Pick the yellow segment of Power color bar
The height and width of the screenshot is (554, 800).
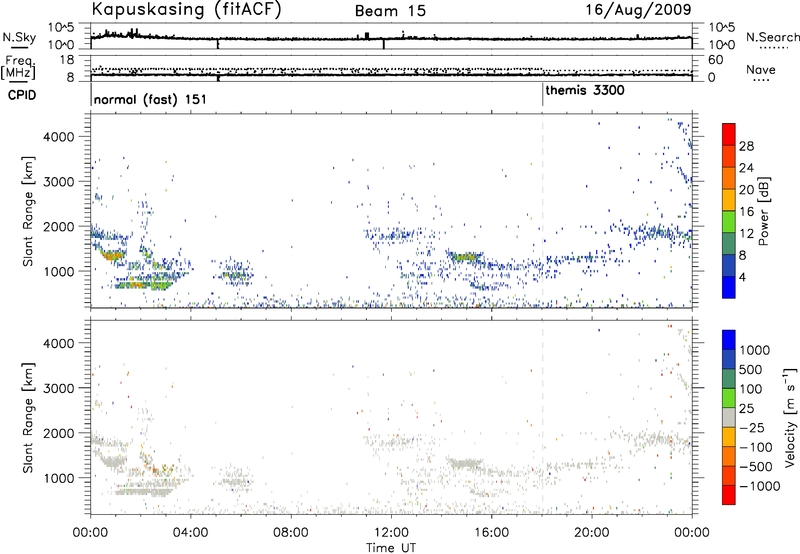pos(729,199)
